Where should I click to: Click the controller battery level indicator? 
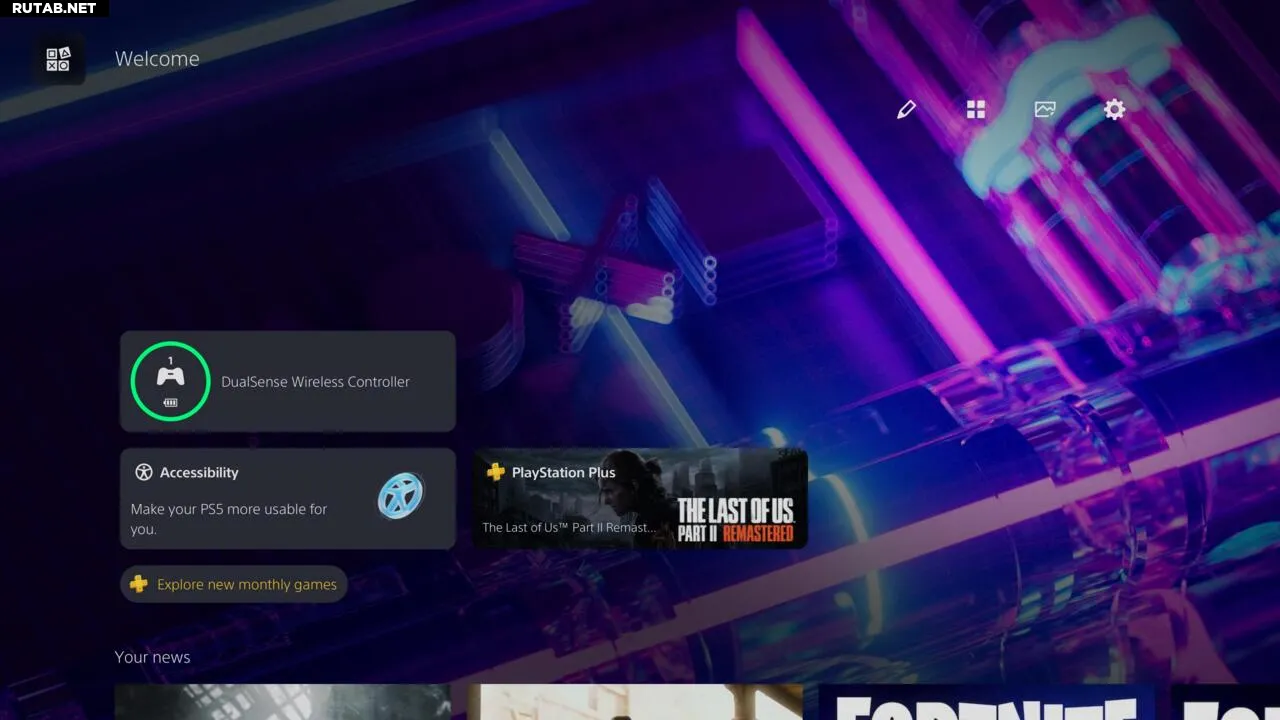170,403
